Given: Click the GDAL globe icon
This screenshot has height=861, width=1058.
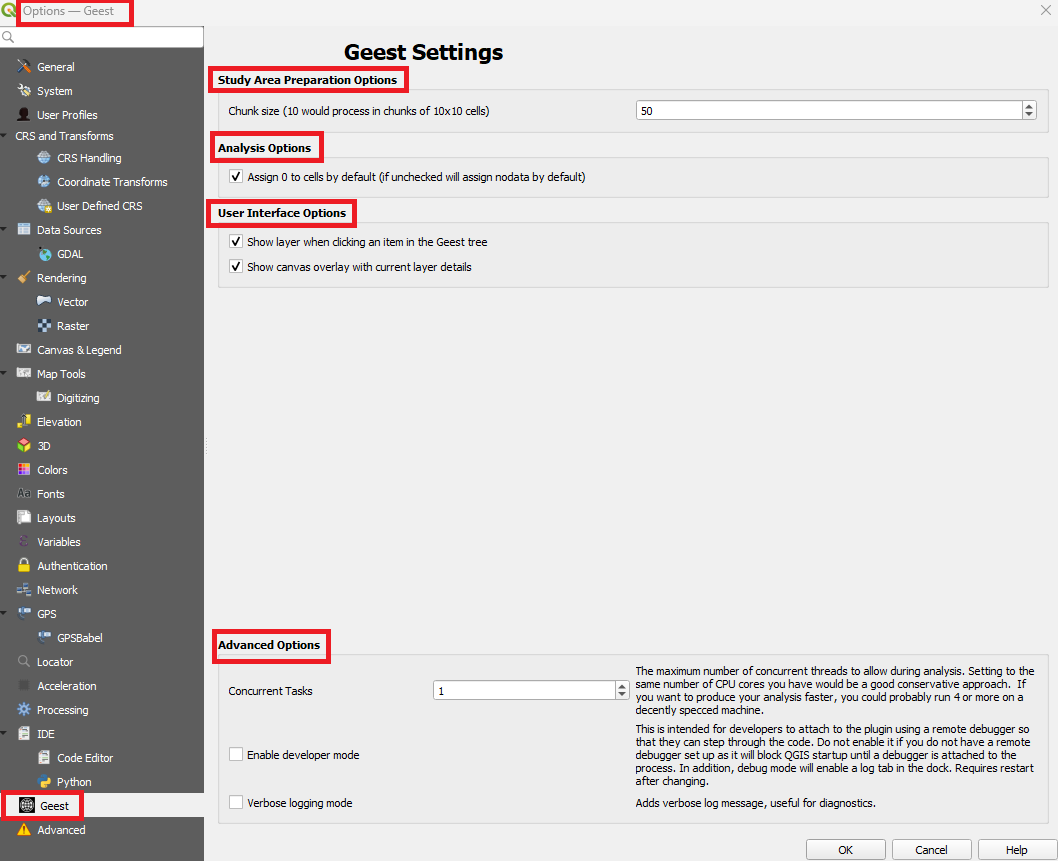Looking at the screenshot, I should click(44, 254).
